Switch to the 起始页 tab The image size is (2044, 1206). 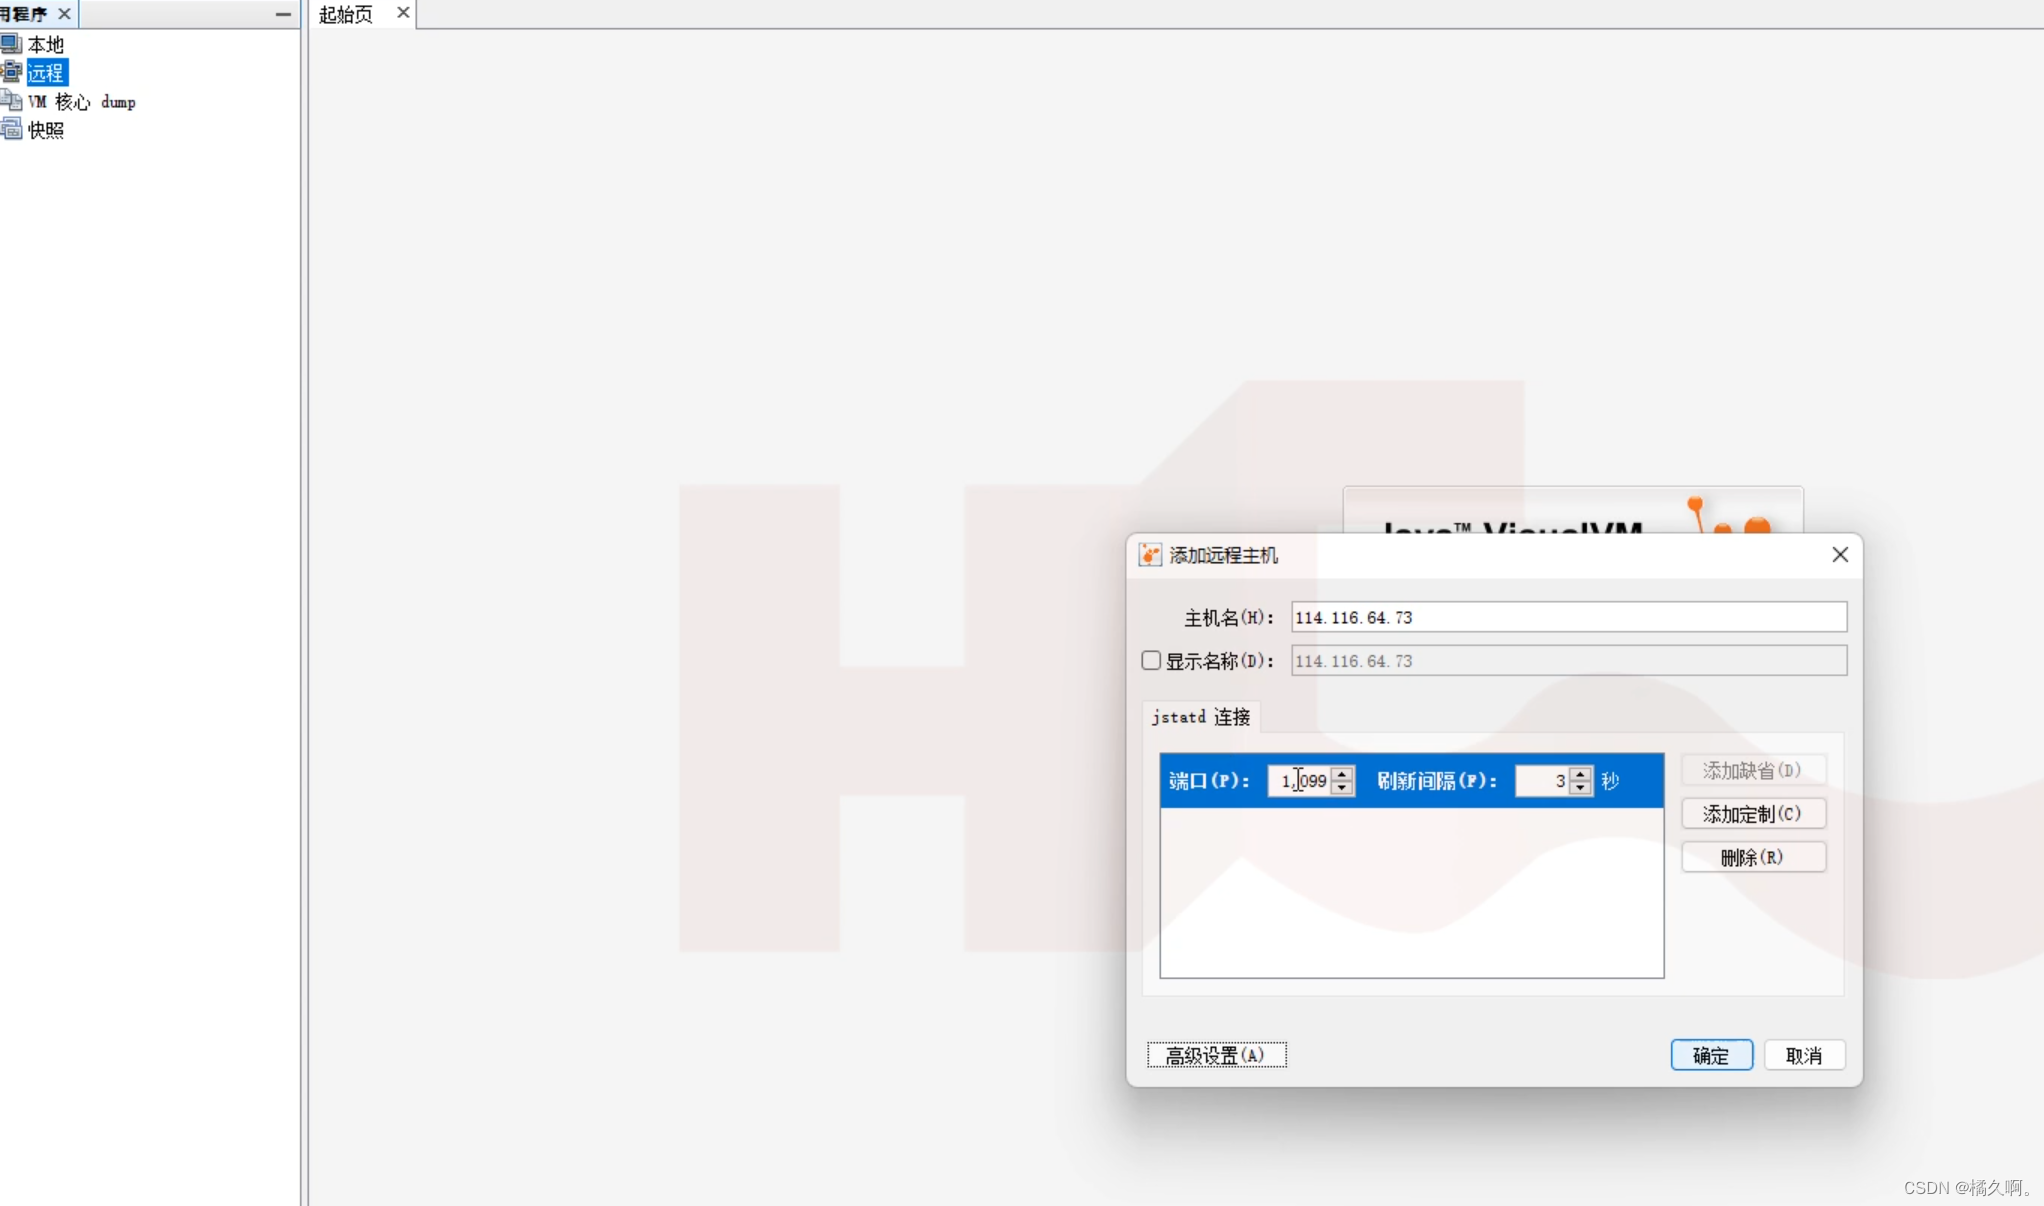tap(346, 14)
